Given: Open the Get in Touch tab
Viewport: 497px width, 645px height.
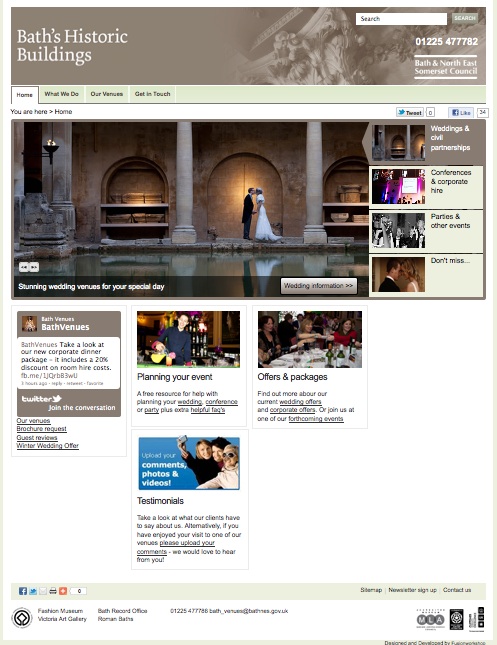Looking at the screenshot, I should pyautogui.click(x=152, y=94).
